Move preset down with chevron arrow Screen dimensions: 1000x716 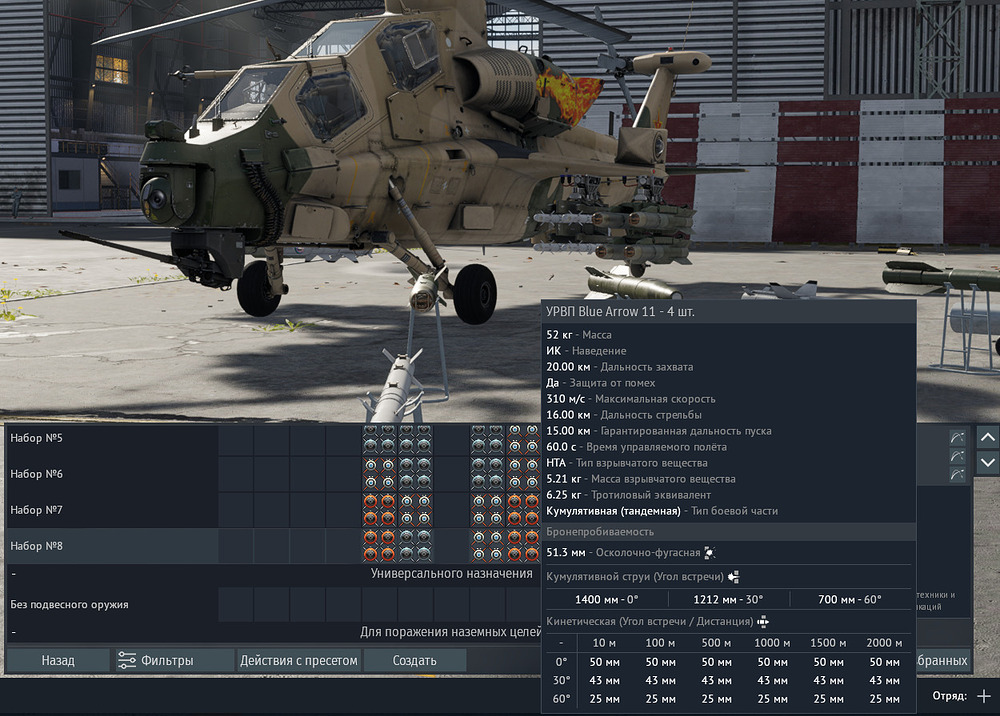pyautogui.click(x=987, y=462)
